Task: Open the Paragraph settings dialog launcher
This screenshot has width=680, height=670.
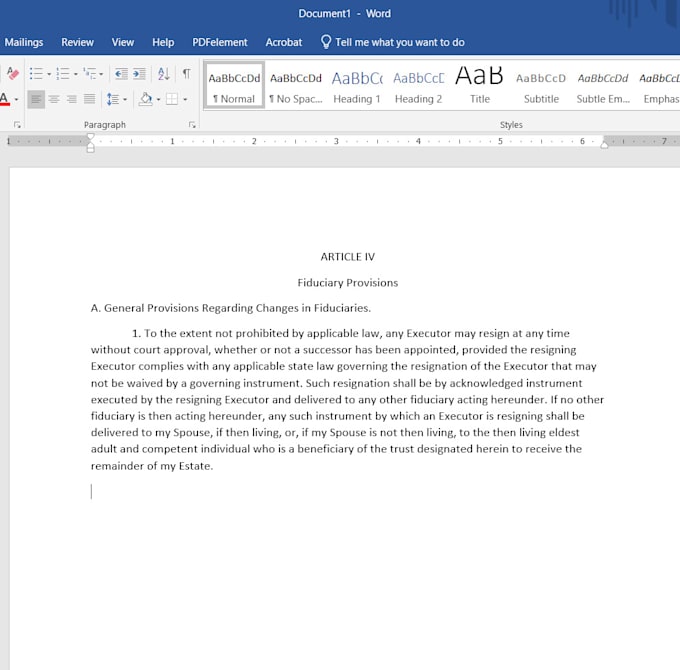Action: tap(192, 125)
